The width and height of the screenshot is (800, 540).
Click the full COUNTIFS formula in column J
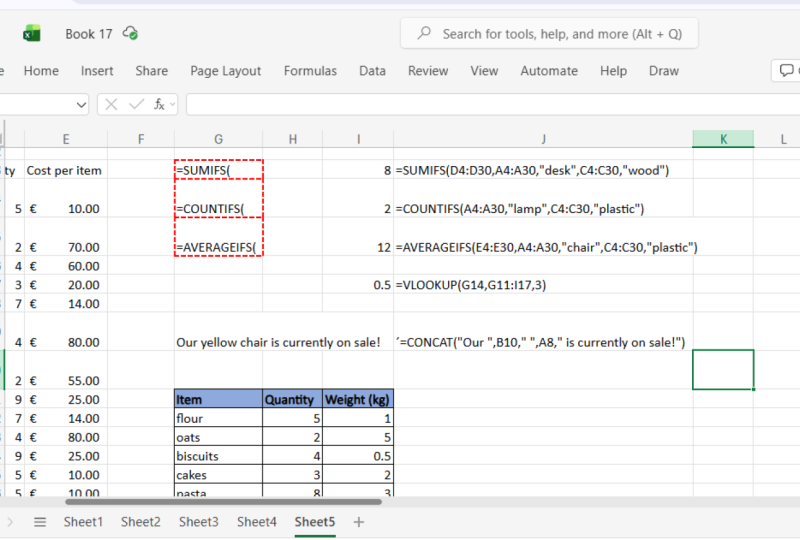(520, 209)
